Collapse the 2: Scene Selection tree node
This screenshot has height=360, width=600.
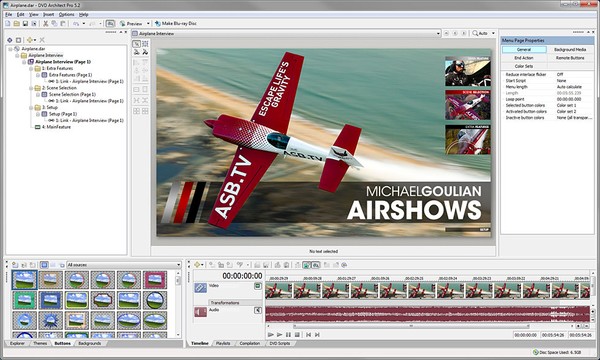(x=31, y=88)
